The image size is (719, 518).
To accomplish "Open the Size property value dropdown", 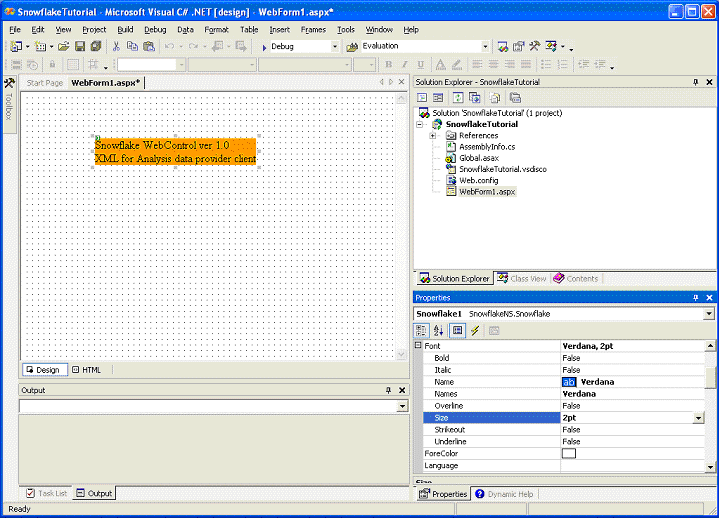I will [x=698, y=418].
